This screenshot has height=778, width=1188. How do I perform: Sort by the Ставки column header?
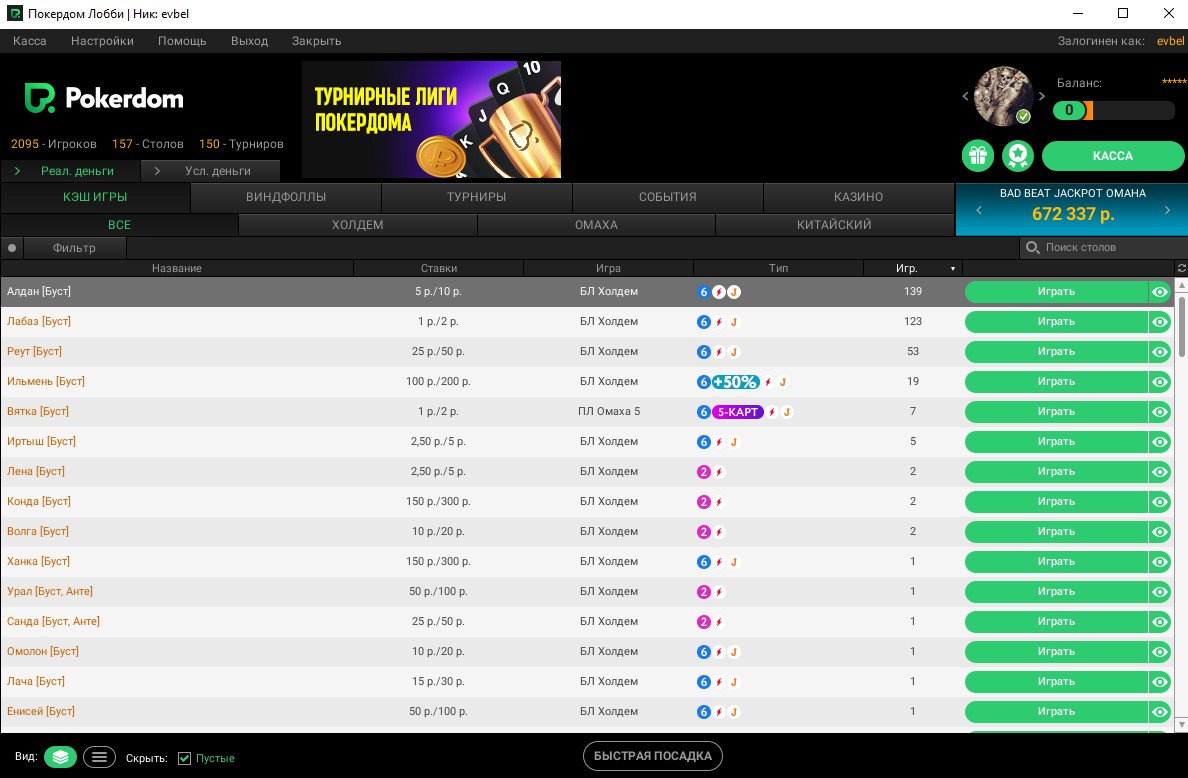(439, 268)
